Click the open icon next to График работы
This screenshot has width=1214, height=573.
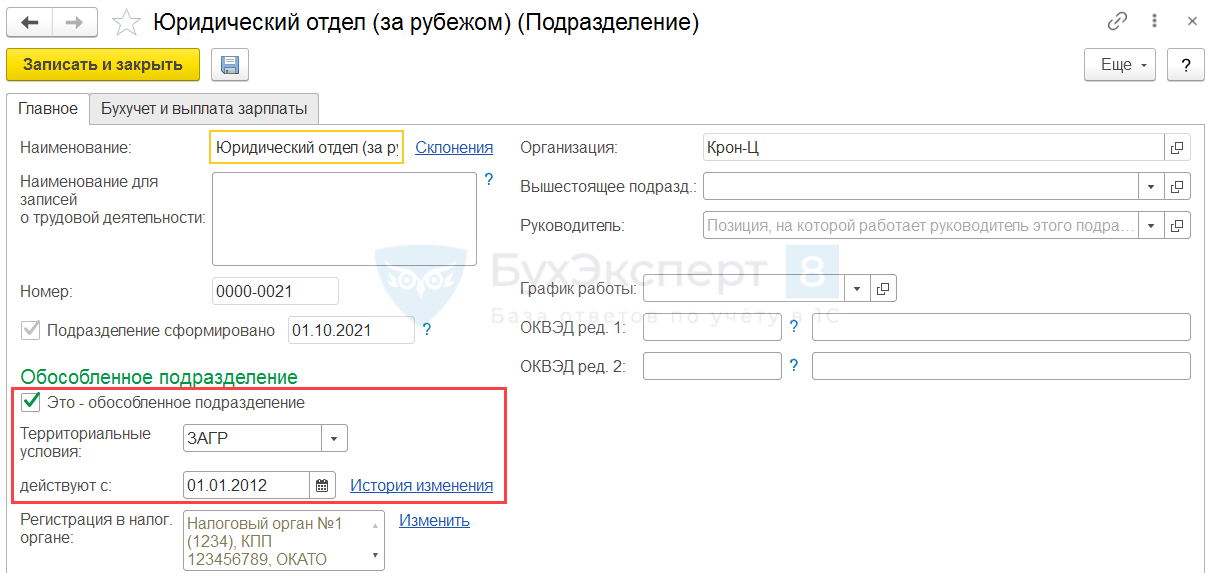point(883,289)
